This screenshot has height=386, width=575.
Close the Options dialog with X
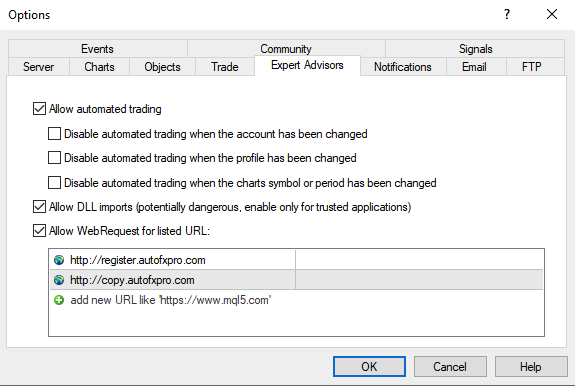tap(552, 14)
